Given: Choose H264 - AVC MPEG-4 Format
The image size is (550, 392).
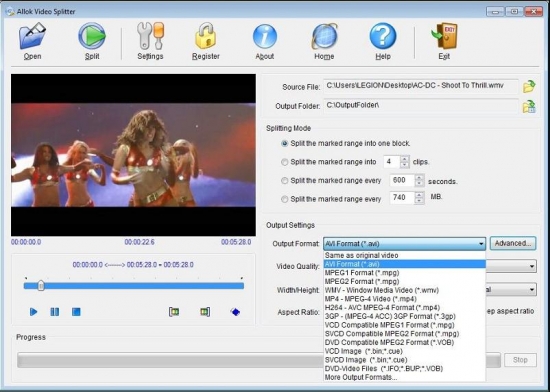Looking at the screenshot, I should pos(404,308).
